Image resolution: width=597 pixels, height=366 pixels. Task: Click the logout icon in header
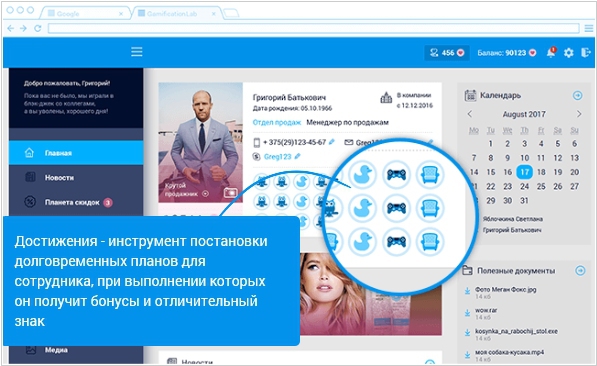coord(586,52)
